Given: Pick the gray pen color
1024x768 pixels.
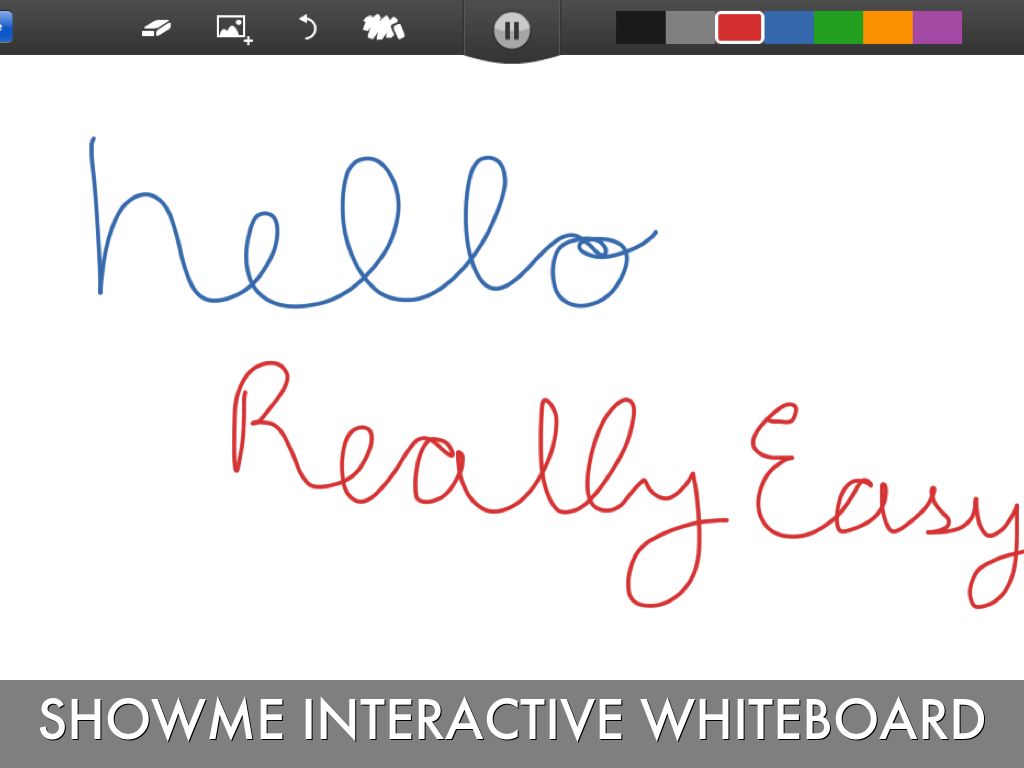Looking at the screenshot, I should point(690,28).
